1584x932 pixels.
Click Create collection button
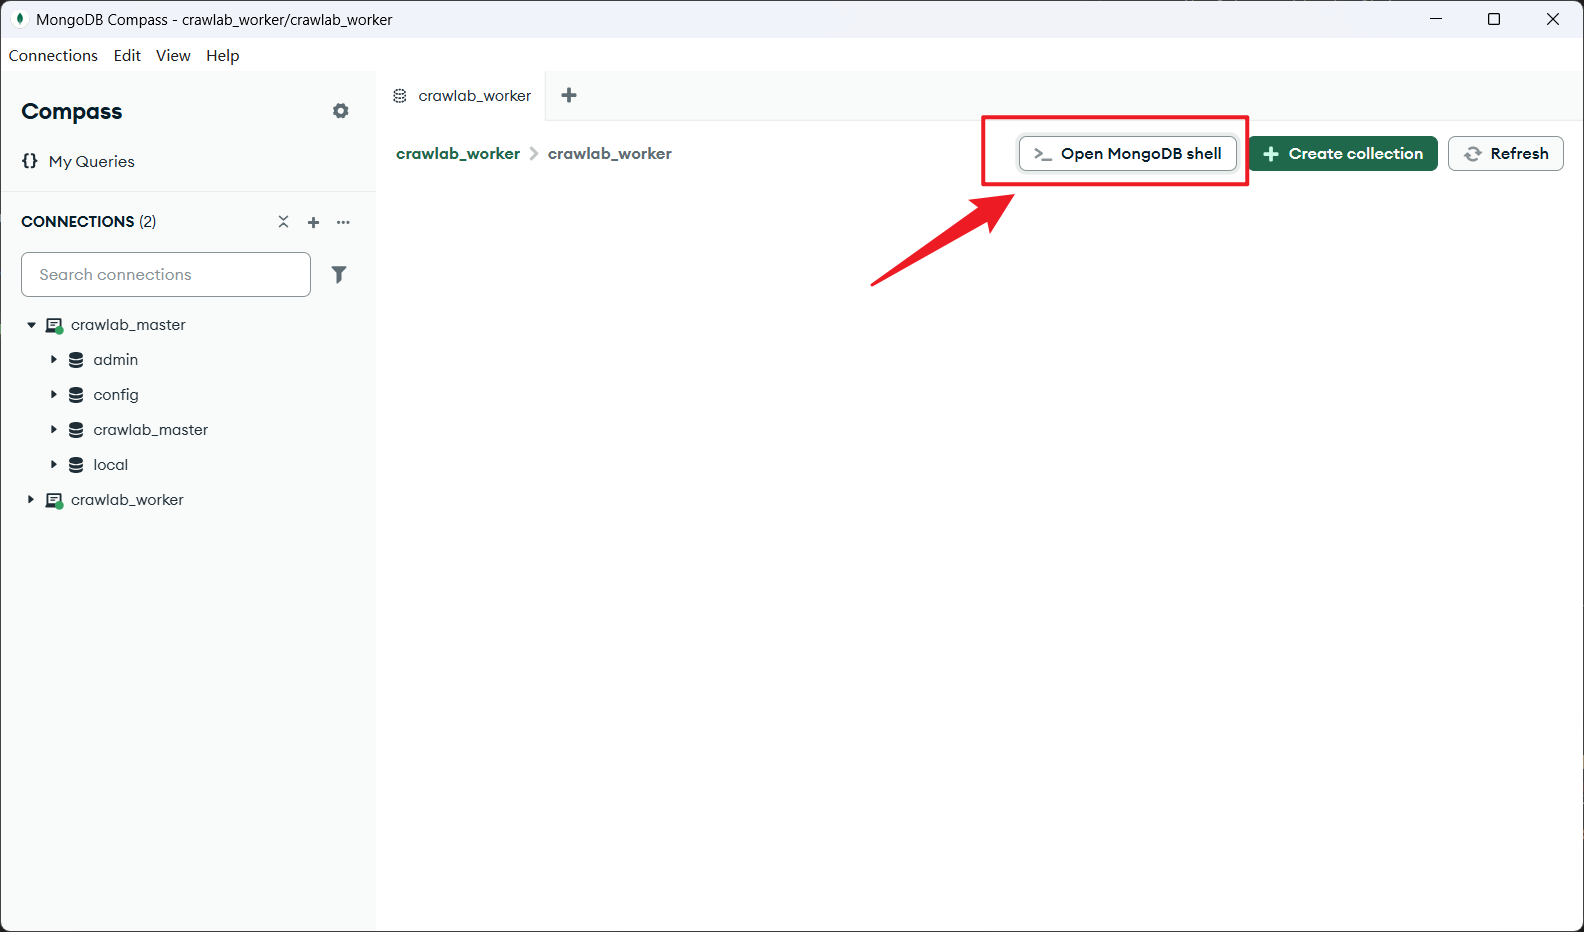coord(1343,154)
